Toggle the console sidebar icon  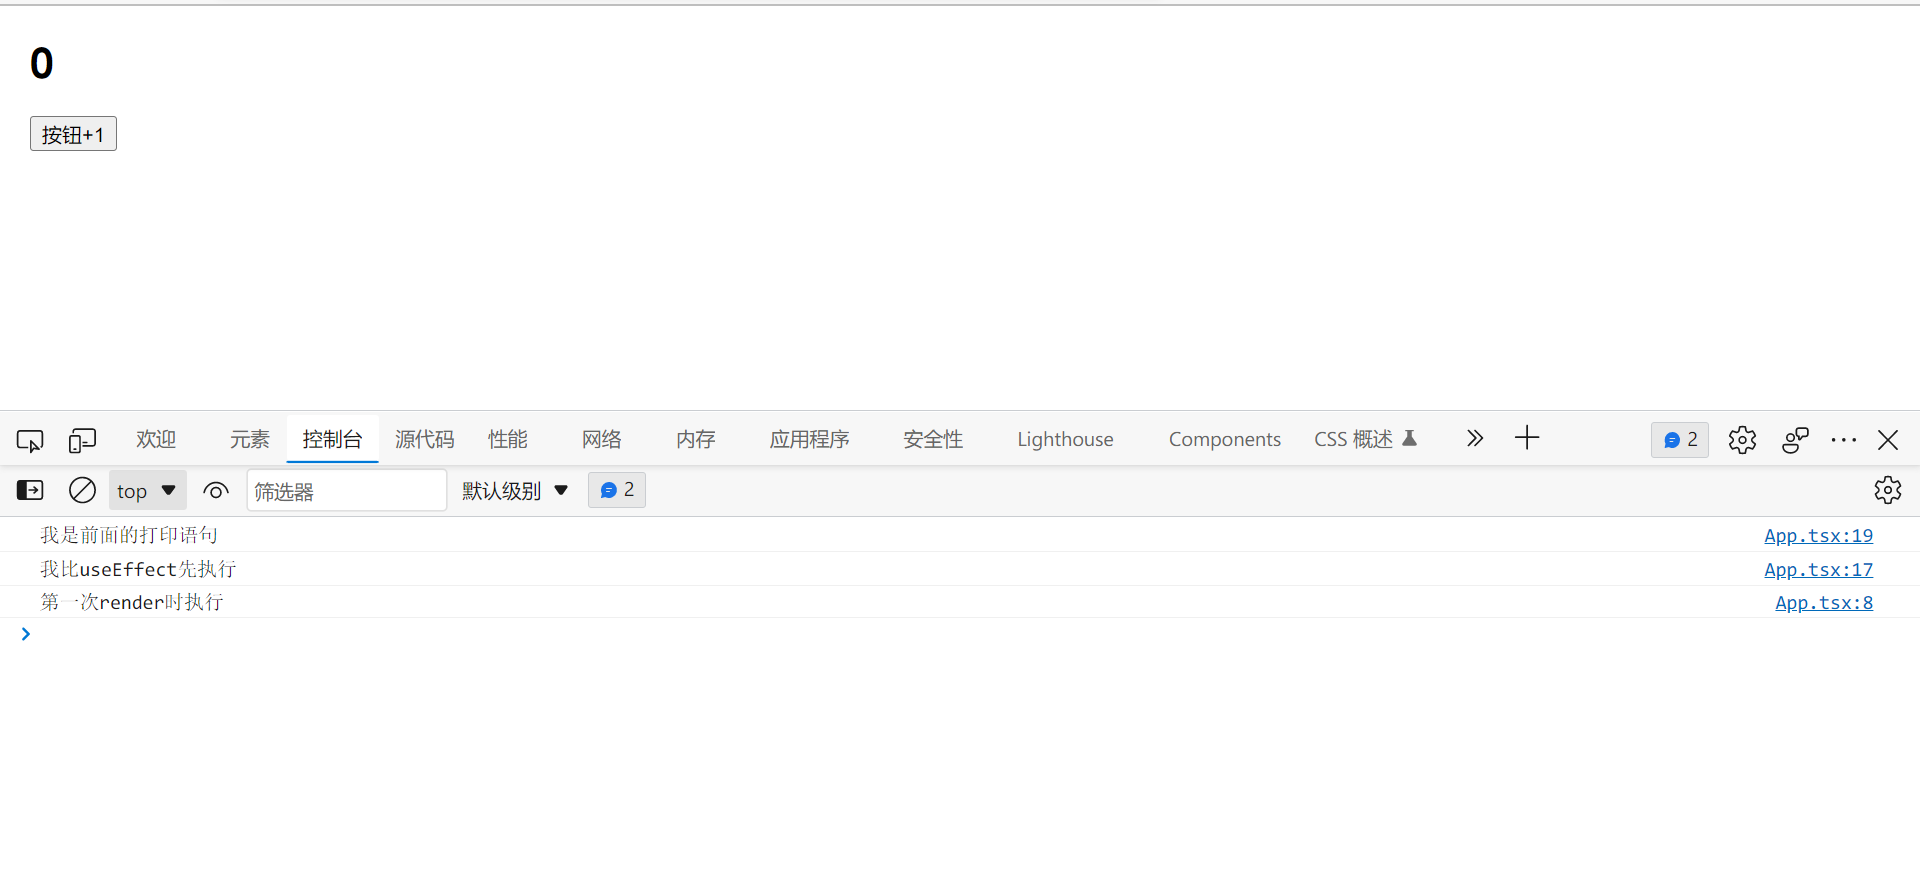(30, 490)
